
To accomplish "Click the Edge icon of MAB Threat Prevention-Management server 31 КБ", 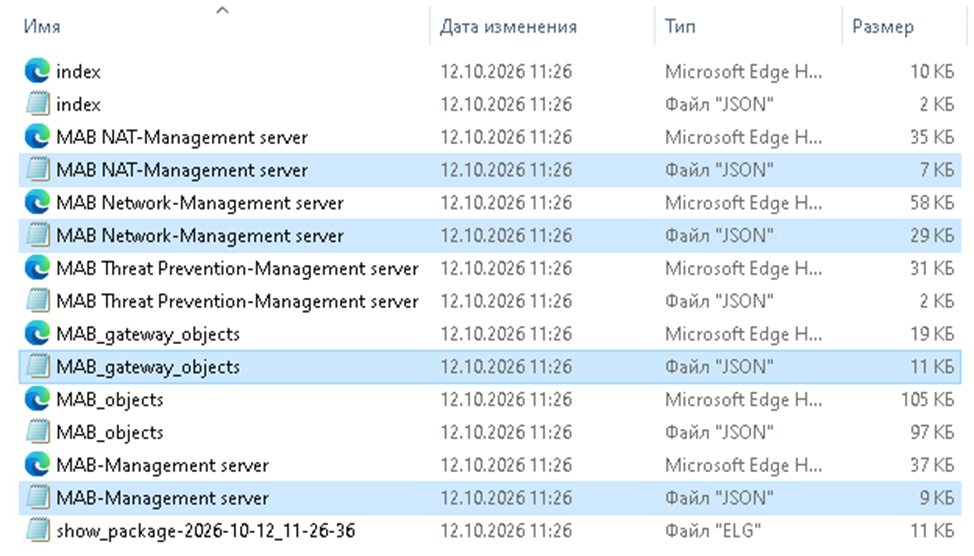I will [x=37, y=268].
